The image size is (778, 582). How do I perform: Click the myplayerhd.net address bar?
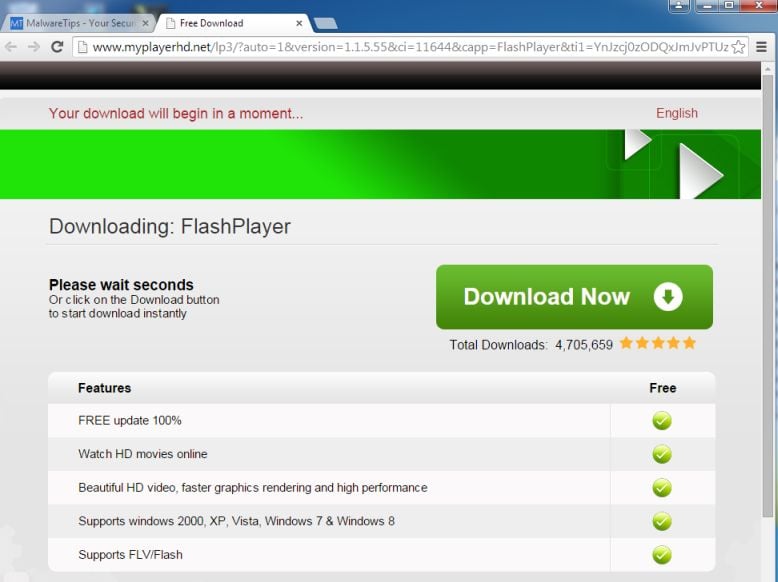(x=410, y=47)
